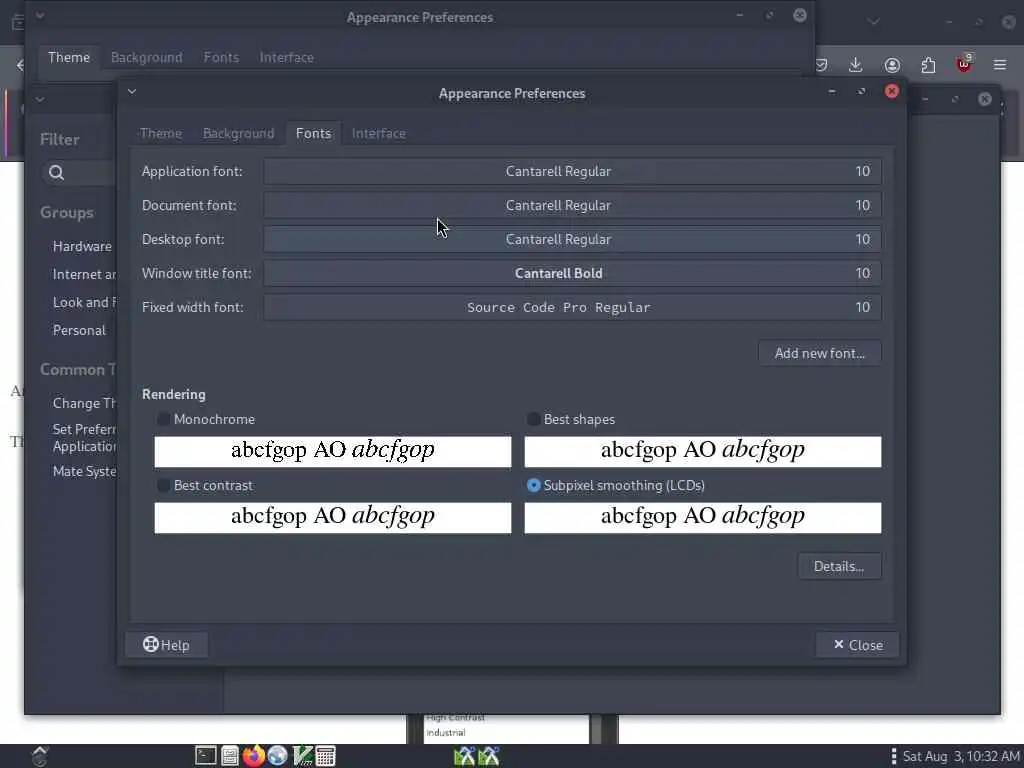Select Theme tab in rear Appearance window
Screen dimensions: 1024x768
pyautogui.click(x=69, y=57)
